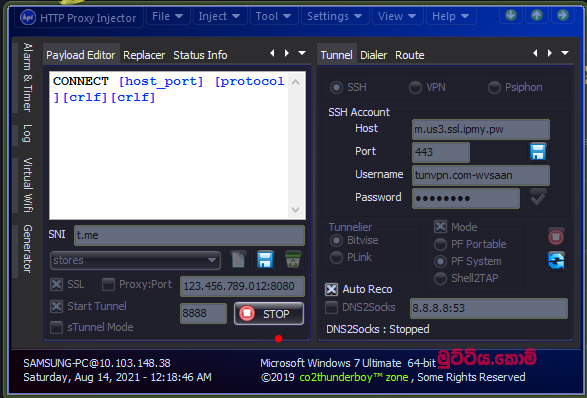The image size is (587, 398).
Task: Click the red stop tunnel icon near Mode
Action: coord(556,237)
